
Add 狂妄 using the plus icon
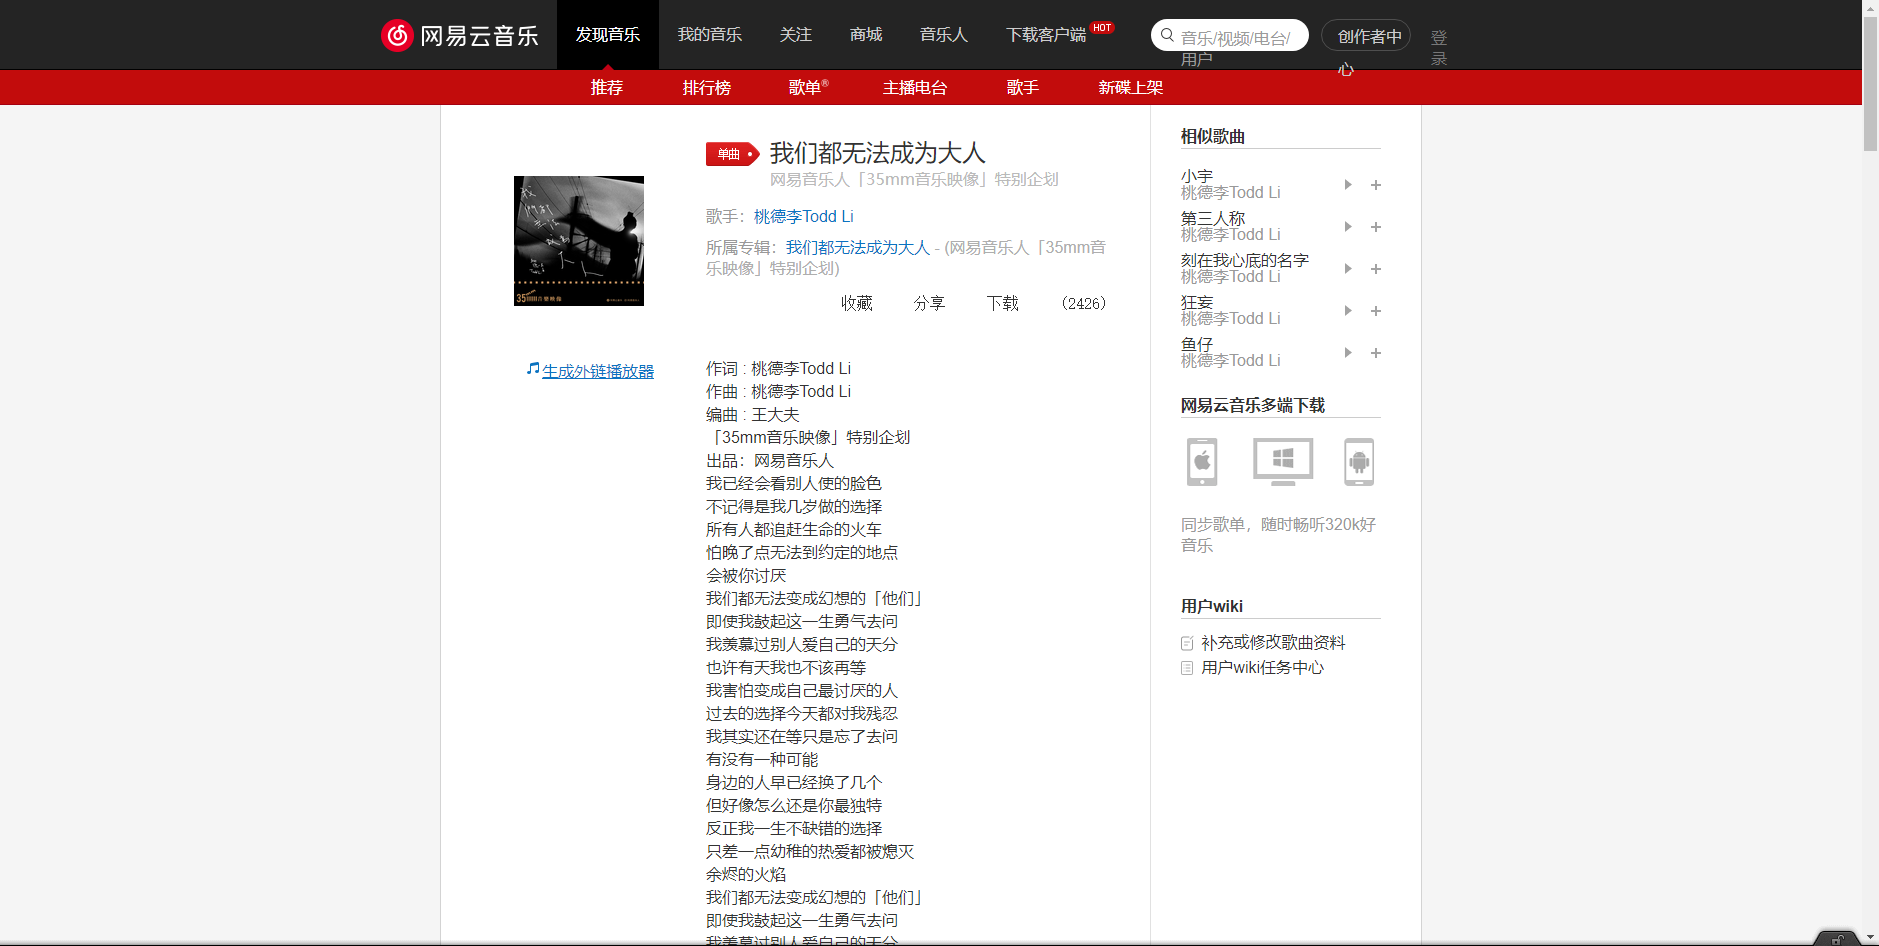[1376, 311]
